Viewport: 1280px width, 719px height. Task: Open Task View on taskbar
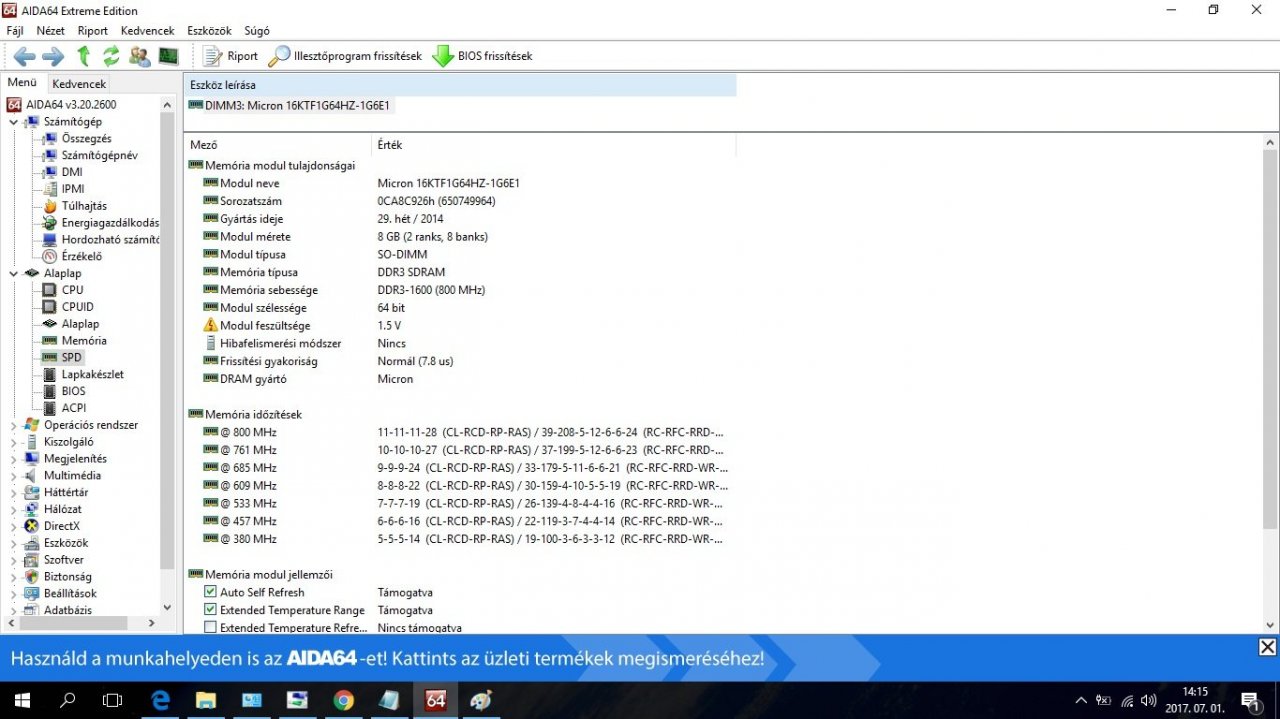(x=113, y=700)
